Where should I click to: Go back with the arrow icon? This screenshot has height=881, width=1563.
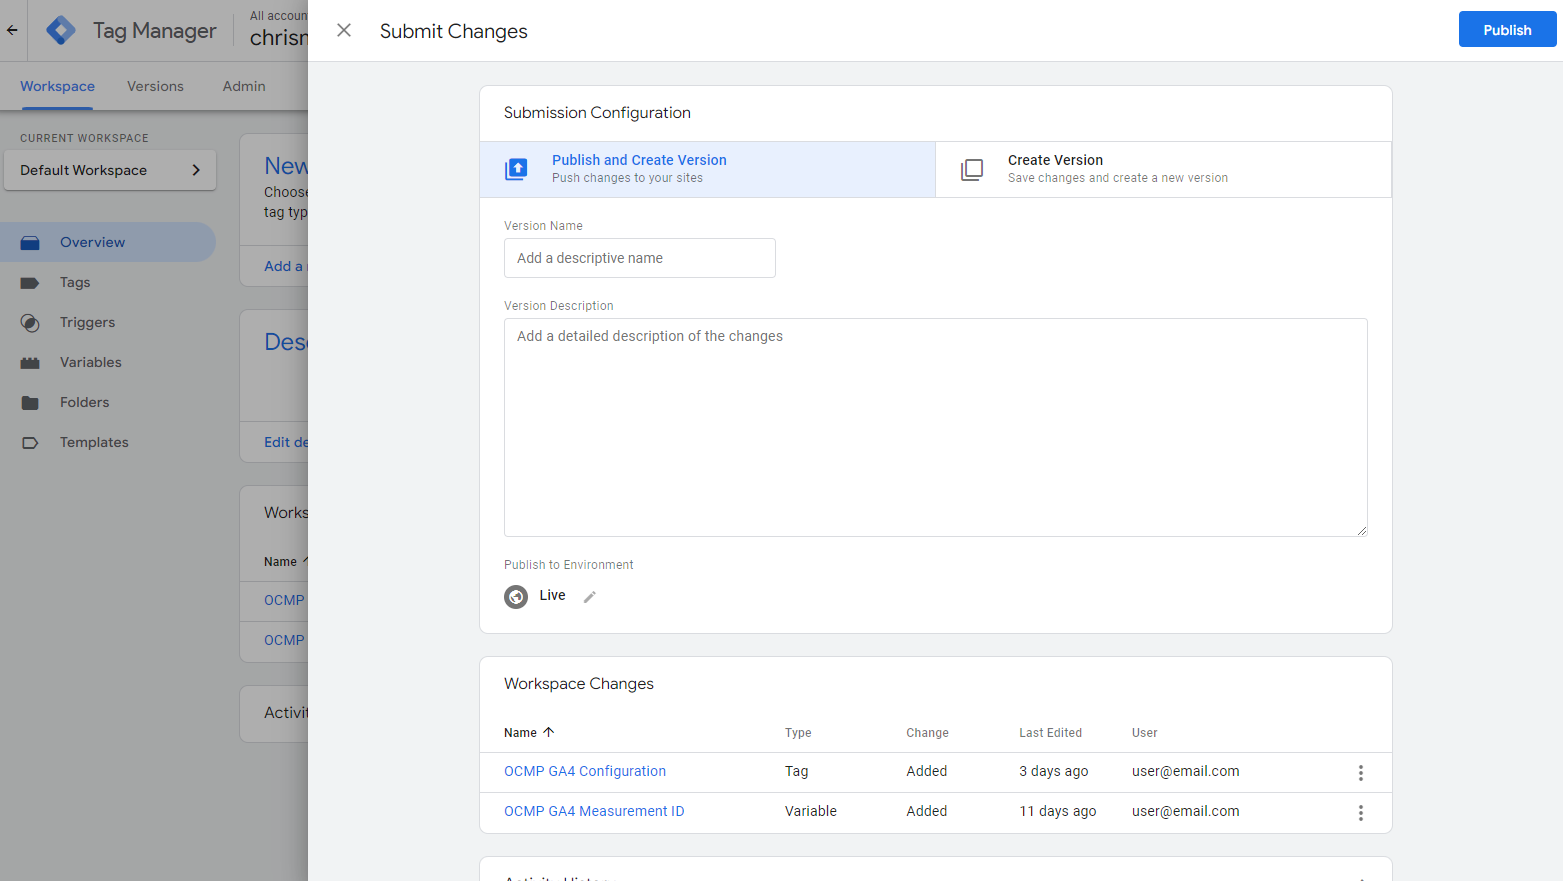tap(12, 30)
